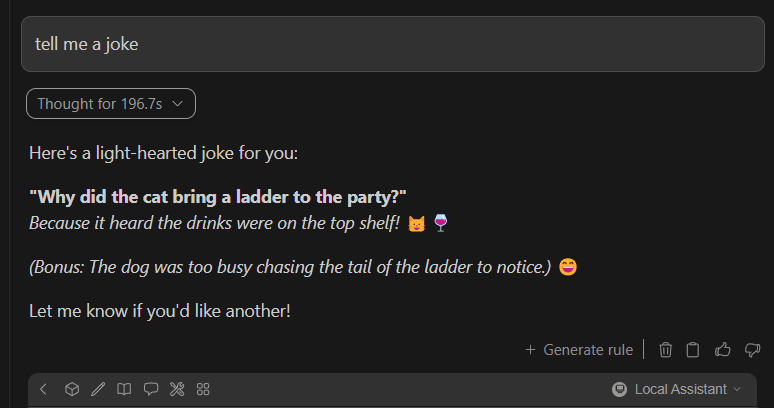This screenshot has width=774, height=408.
Task: Delete the response with the trash icon
Action: tap(665, 350)
